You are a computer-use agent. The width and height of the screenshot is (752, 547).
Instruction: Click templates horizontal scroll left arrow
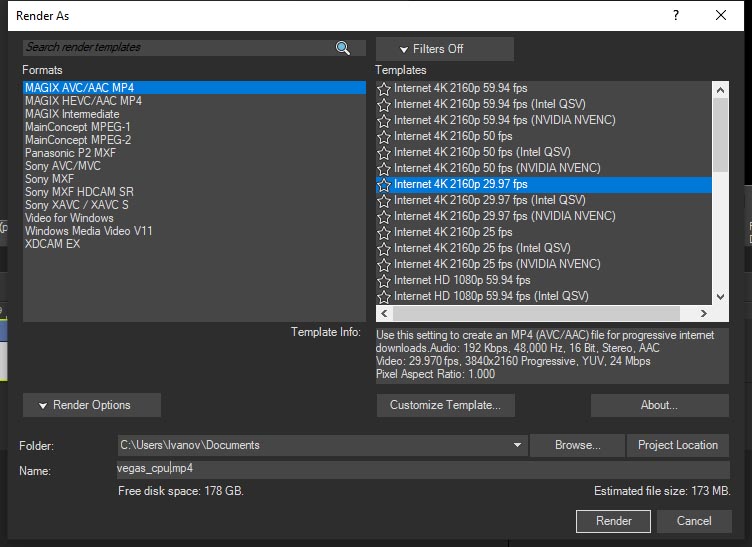(384, 314)
